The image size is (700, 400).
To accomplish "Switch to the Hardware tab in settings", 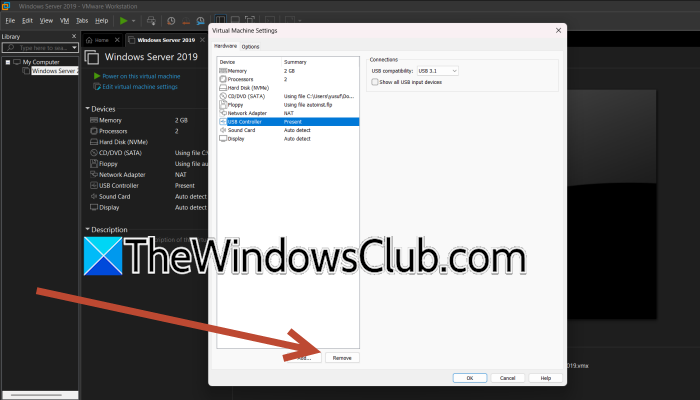I will (225, 46).
